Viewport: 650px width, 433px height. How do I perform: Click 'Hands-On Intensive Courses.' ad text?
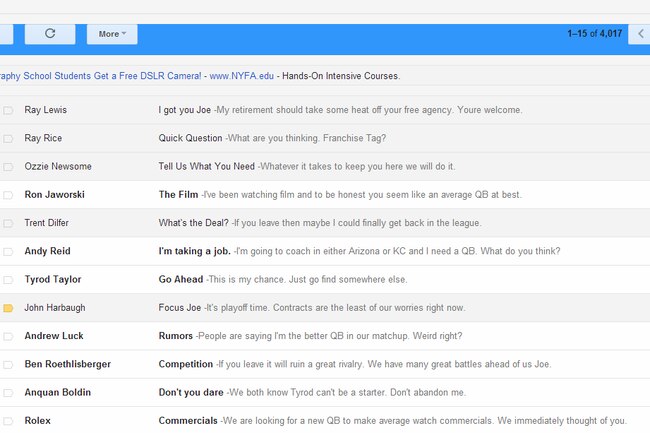coord(341,76)
